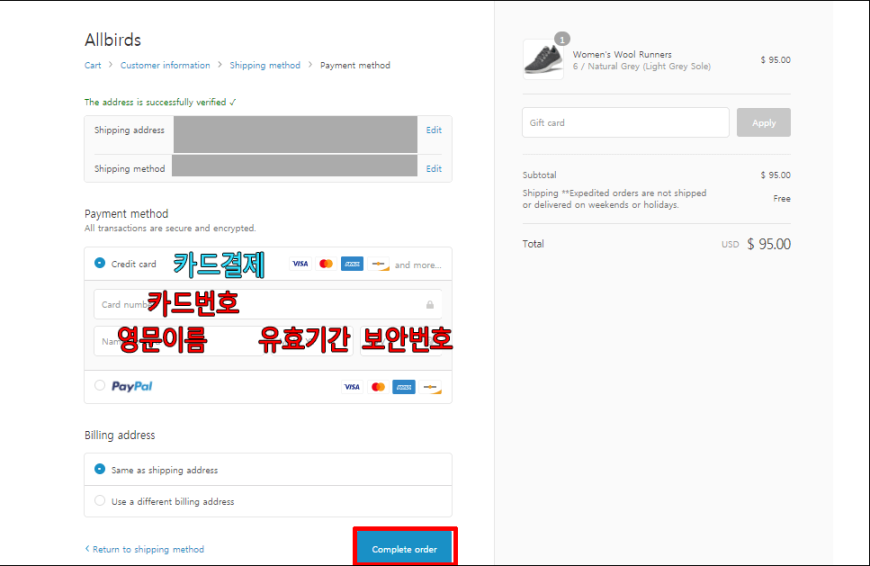This screenshot has height=566, width=870.
Task: Click the 'and more...' card types text
Action: [418, 265]
